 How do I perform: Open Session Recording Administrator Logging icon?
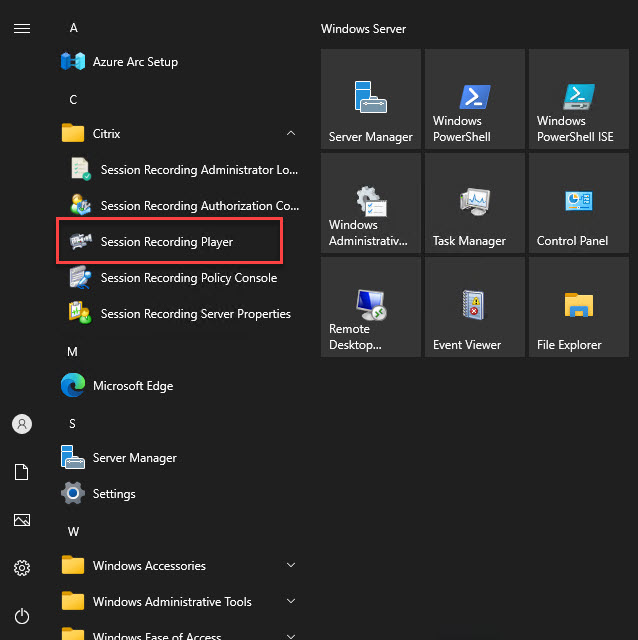(80, 169)
